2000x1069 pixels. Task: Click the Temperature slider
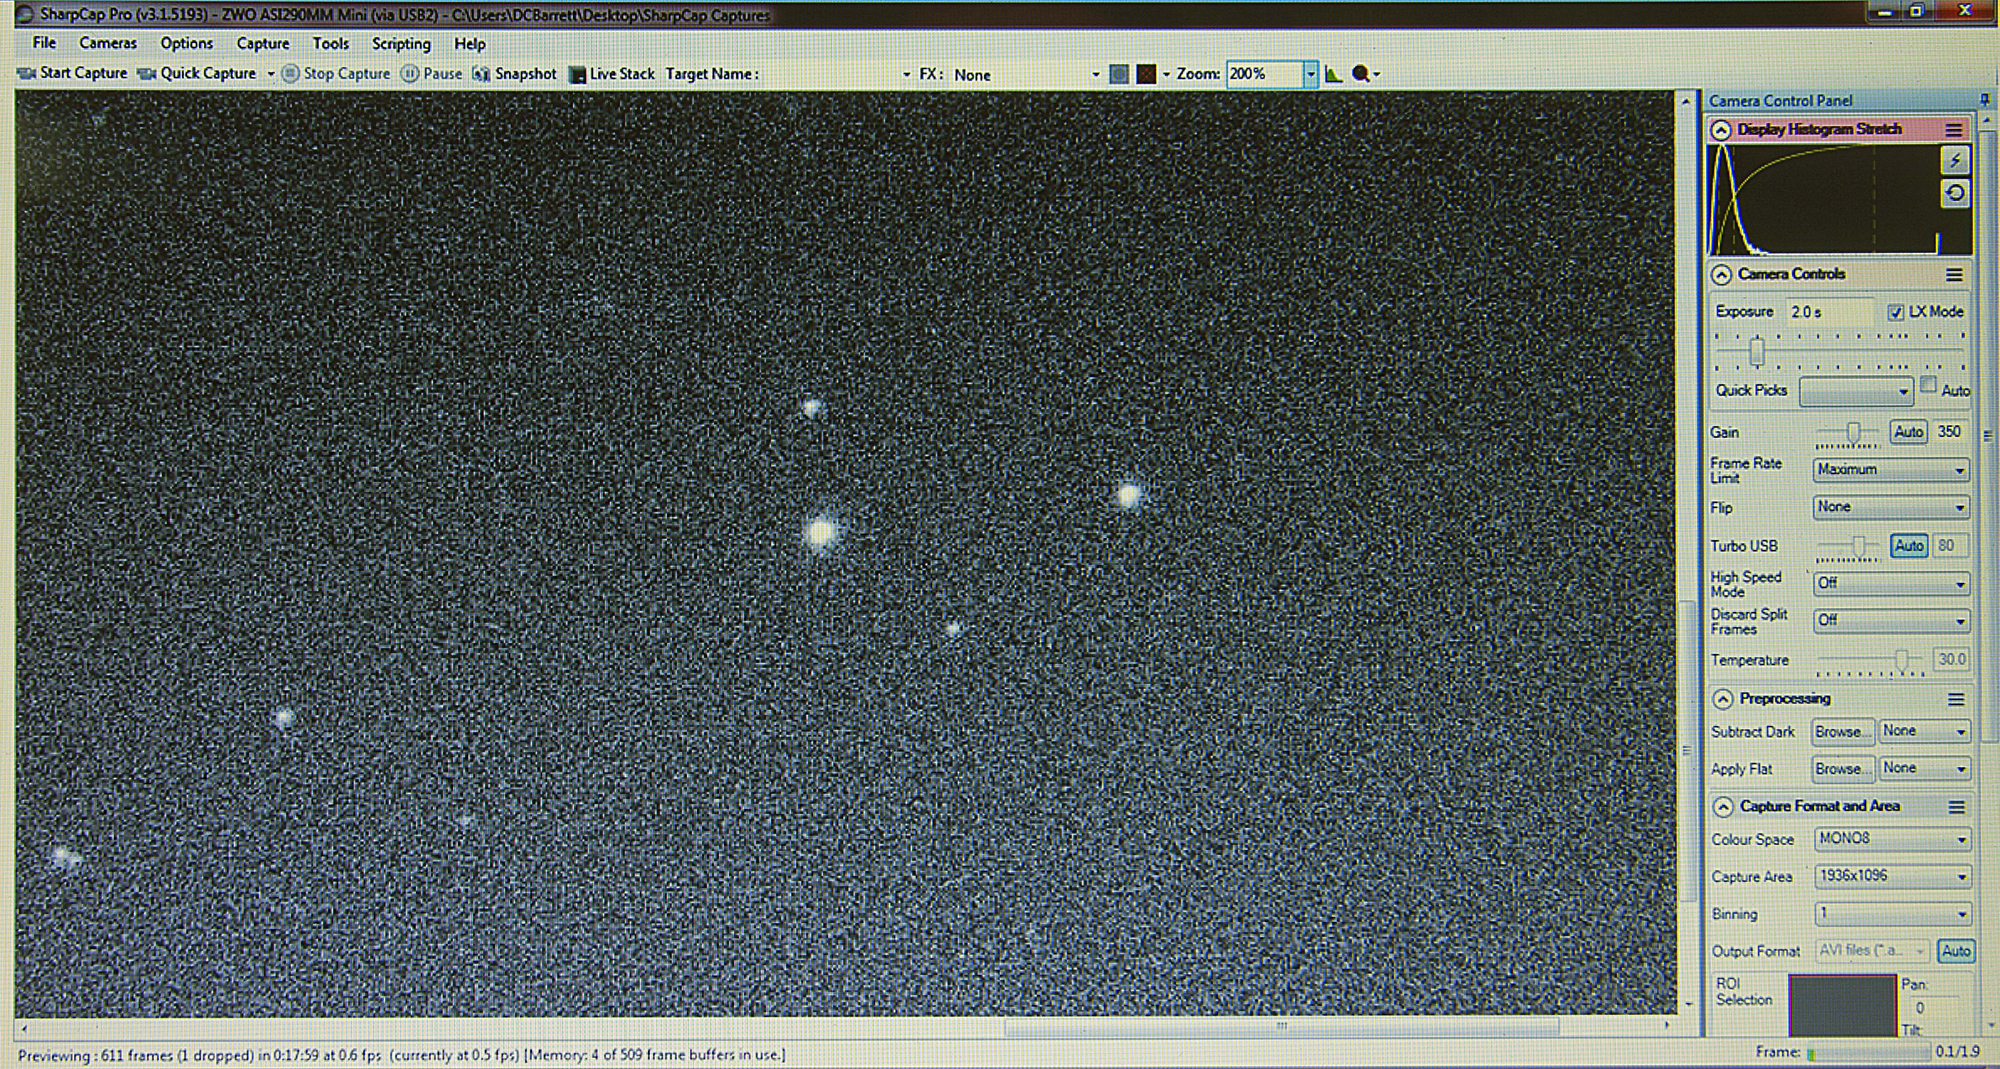point(1870,660)
